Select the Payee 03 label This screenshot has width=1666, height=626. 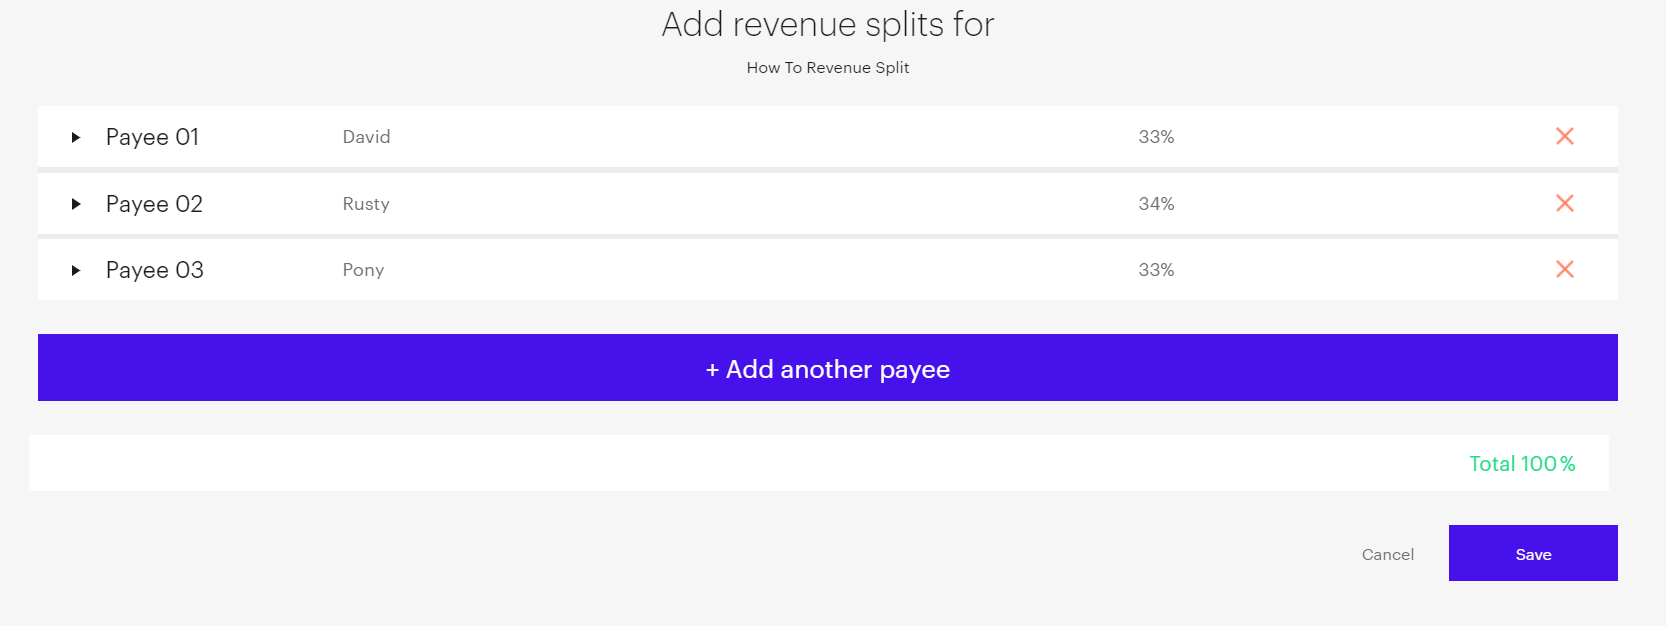pyautogui.click(x=155, y=270)
